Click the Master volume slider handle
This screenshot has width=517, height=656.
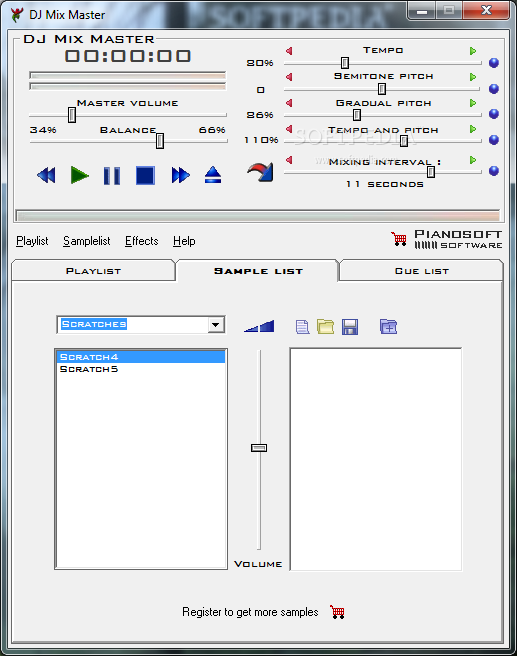pyautogui.click(x=72, y=115)
